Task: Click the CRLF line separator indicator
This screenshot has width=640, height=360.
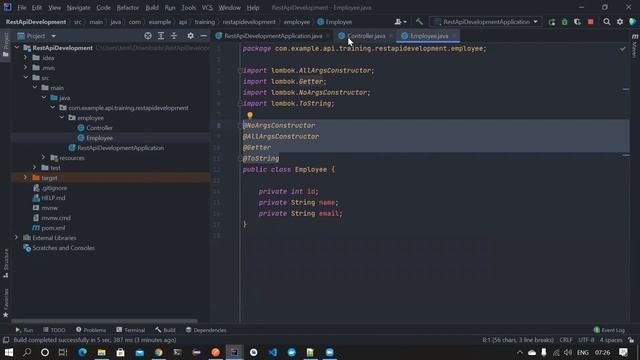Action: pyautogui.click(x=566, y=340)
